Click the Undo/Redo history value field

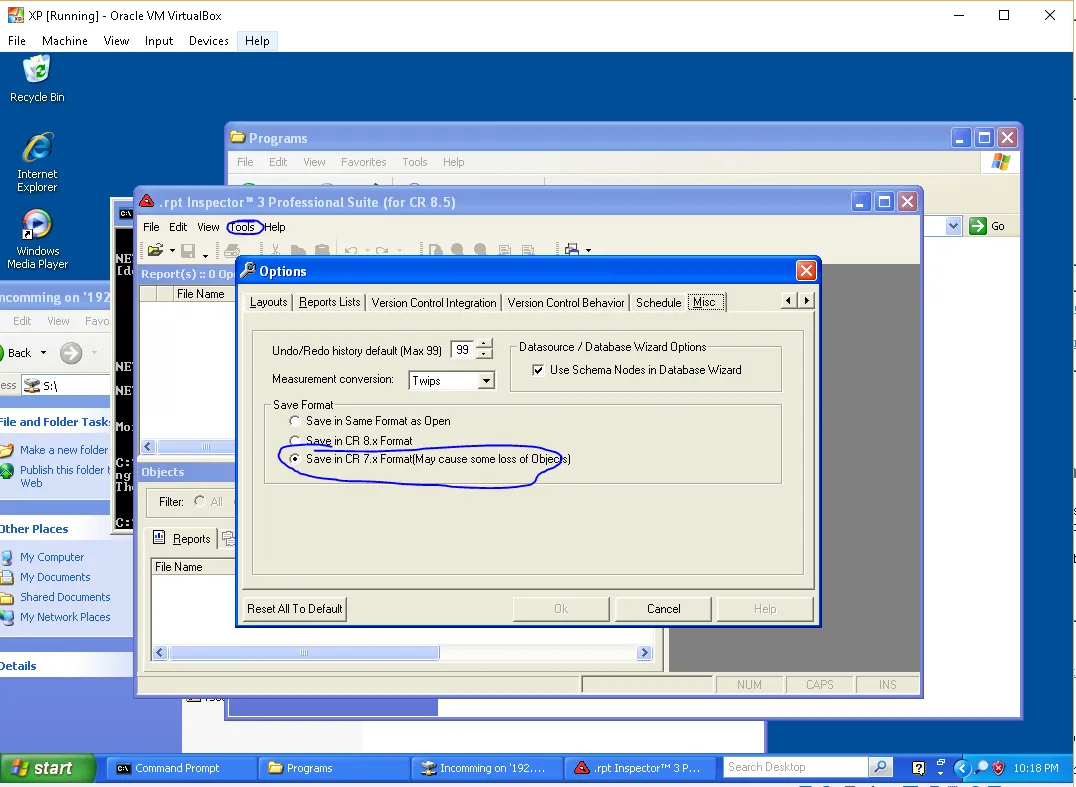463,349
